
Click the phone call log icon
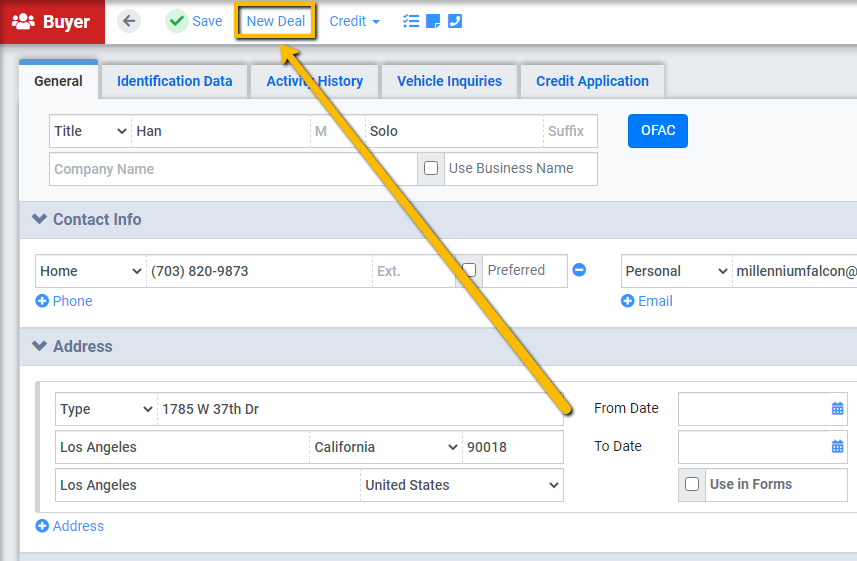455,21
